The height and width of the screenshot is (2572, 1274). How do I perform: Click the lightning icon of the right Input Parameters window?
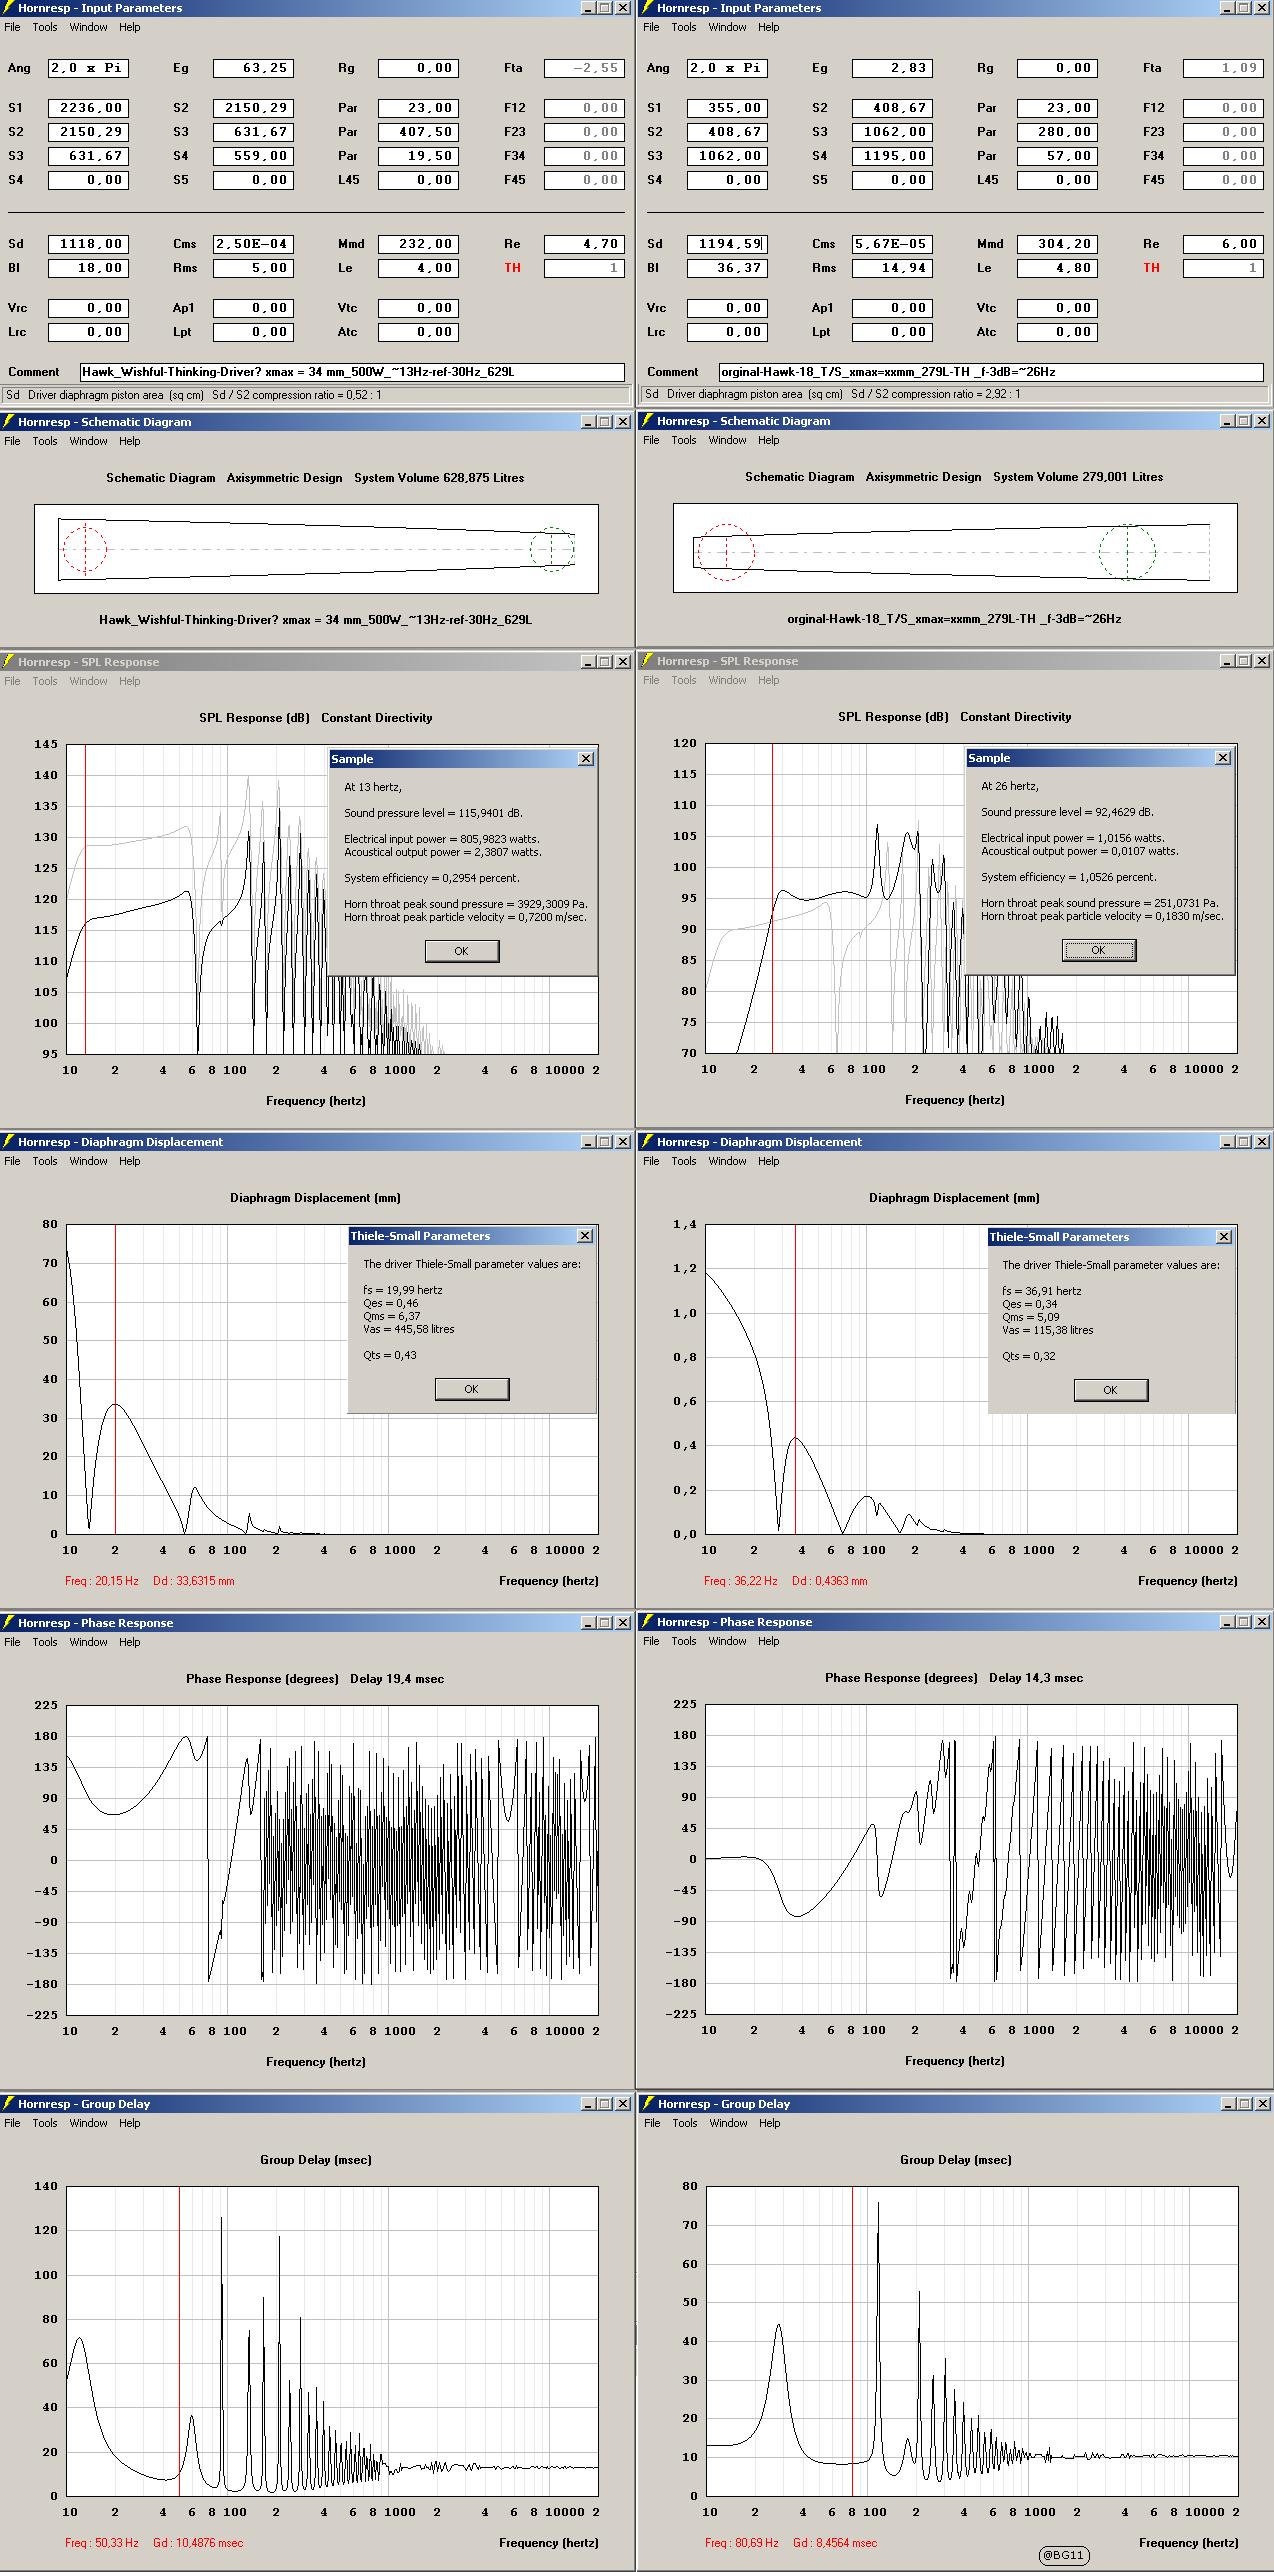[x=647, y=8]
